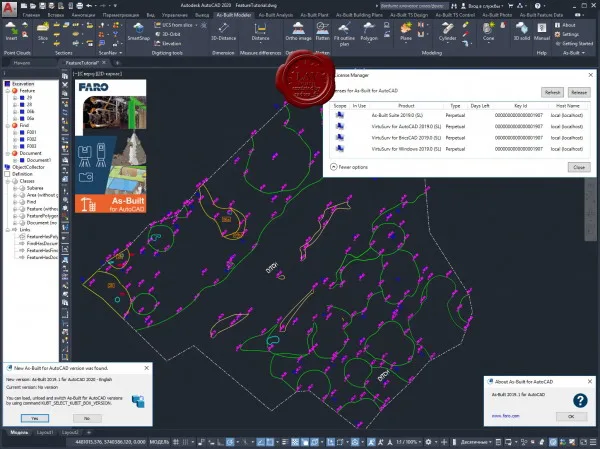This screenshot has height=449, width=600.
Task: Open the As-Built Feature Data ribbon tab
Action: point(541,15)
